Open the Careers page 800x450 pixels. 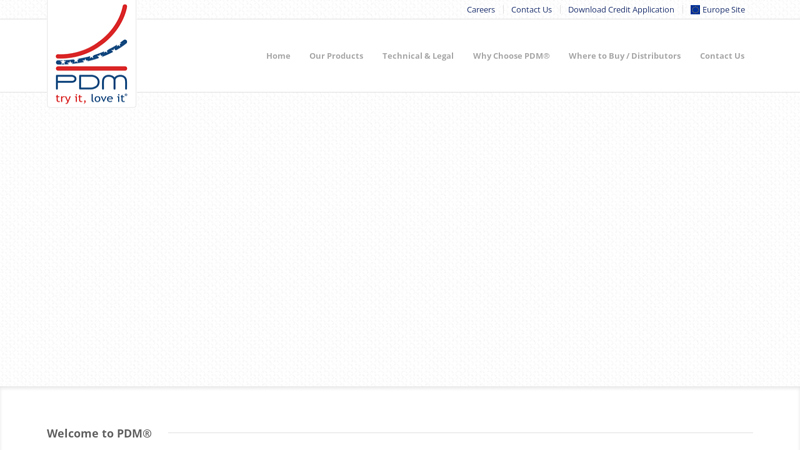tap(480, 10)
